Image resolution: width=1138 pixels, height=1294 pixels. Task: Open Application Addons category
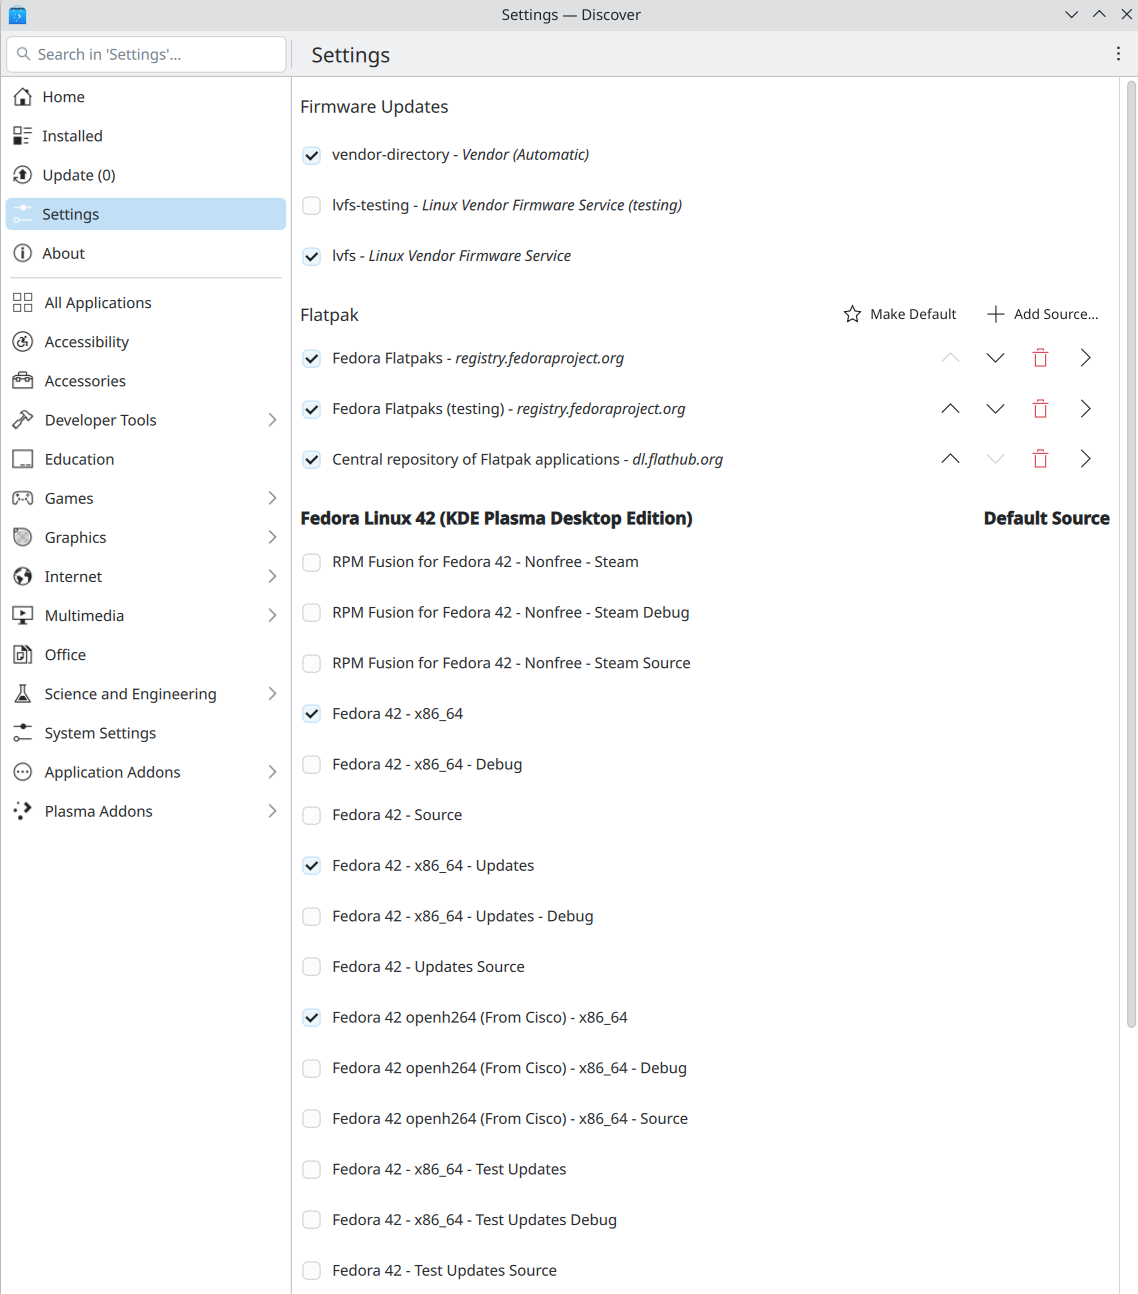coord(146,771)
